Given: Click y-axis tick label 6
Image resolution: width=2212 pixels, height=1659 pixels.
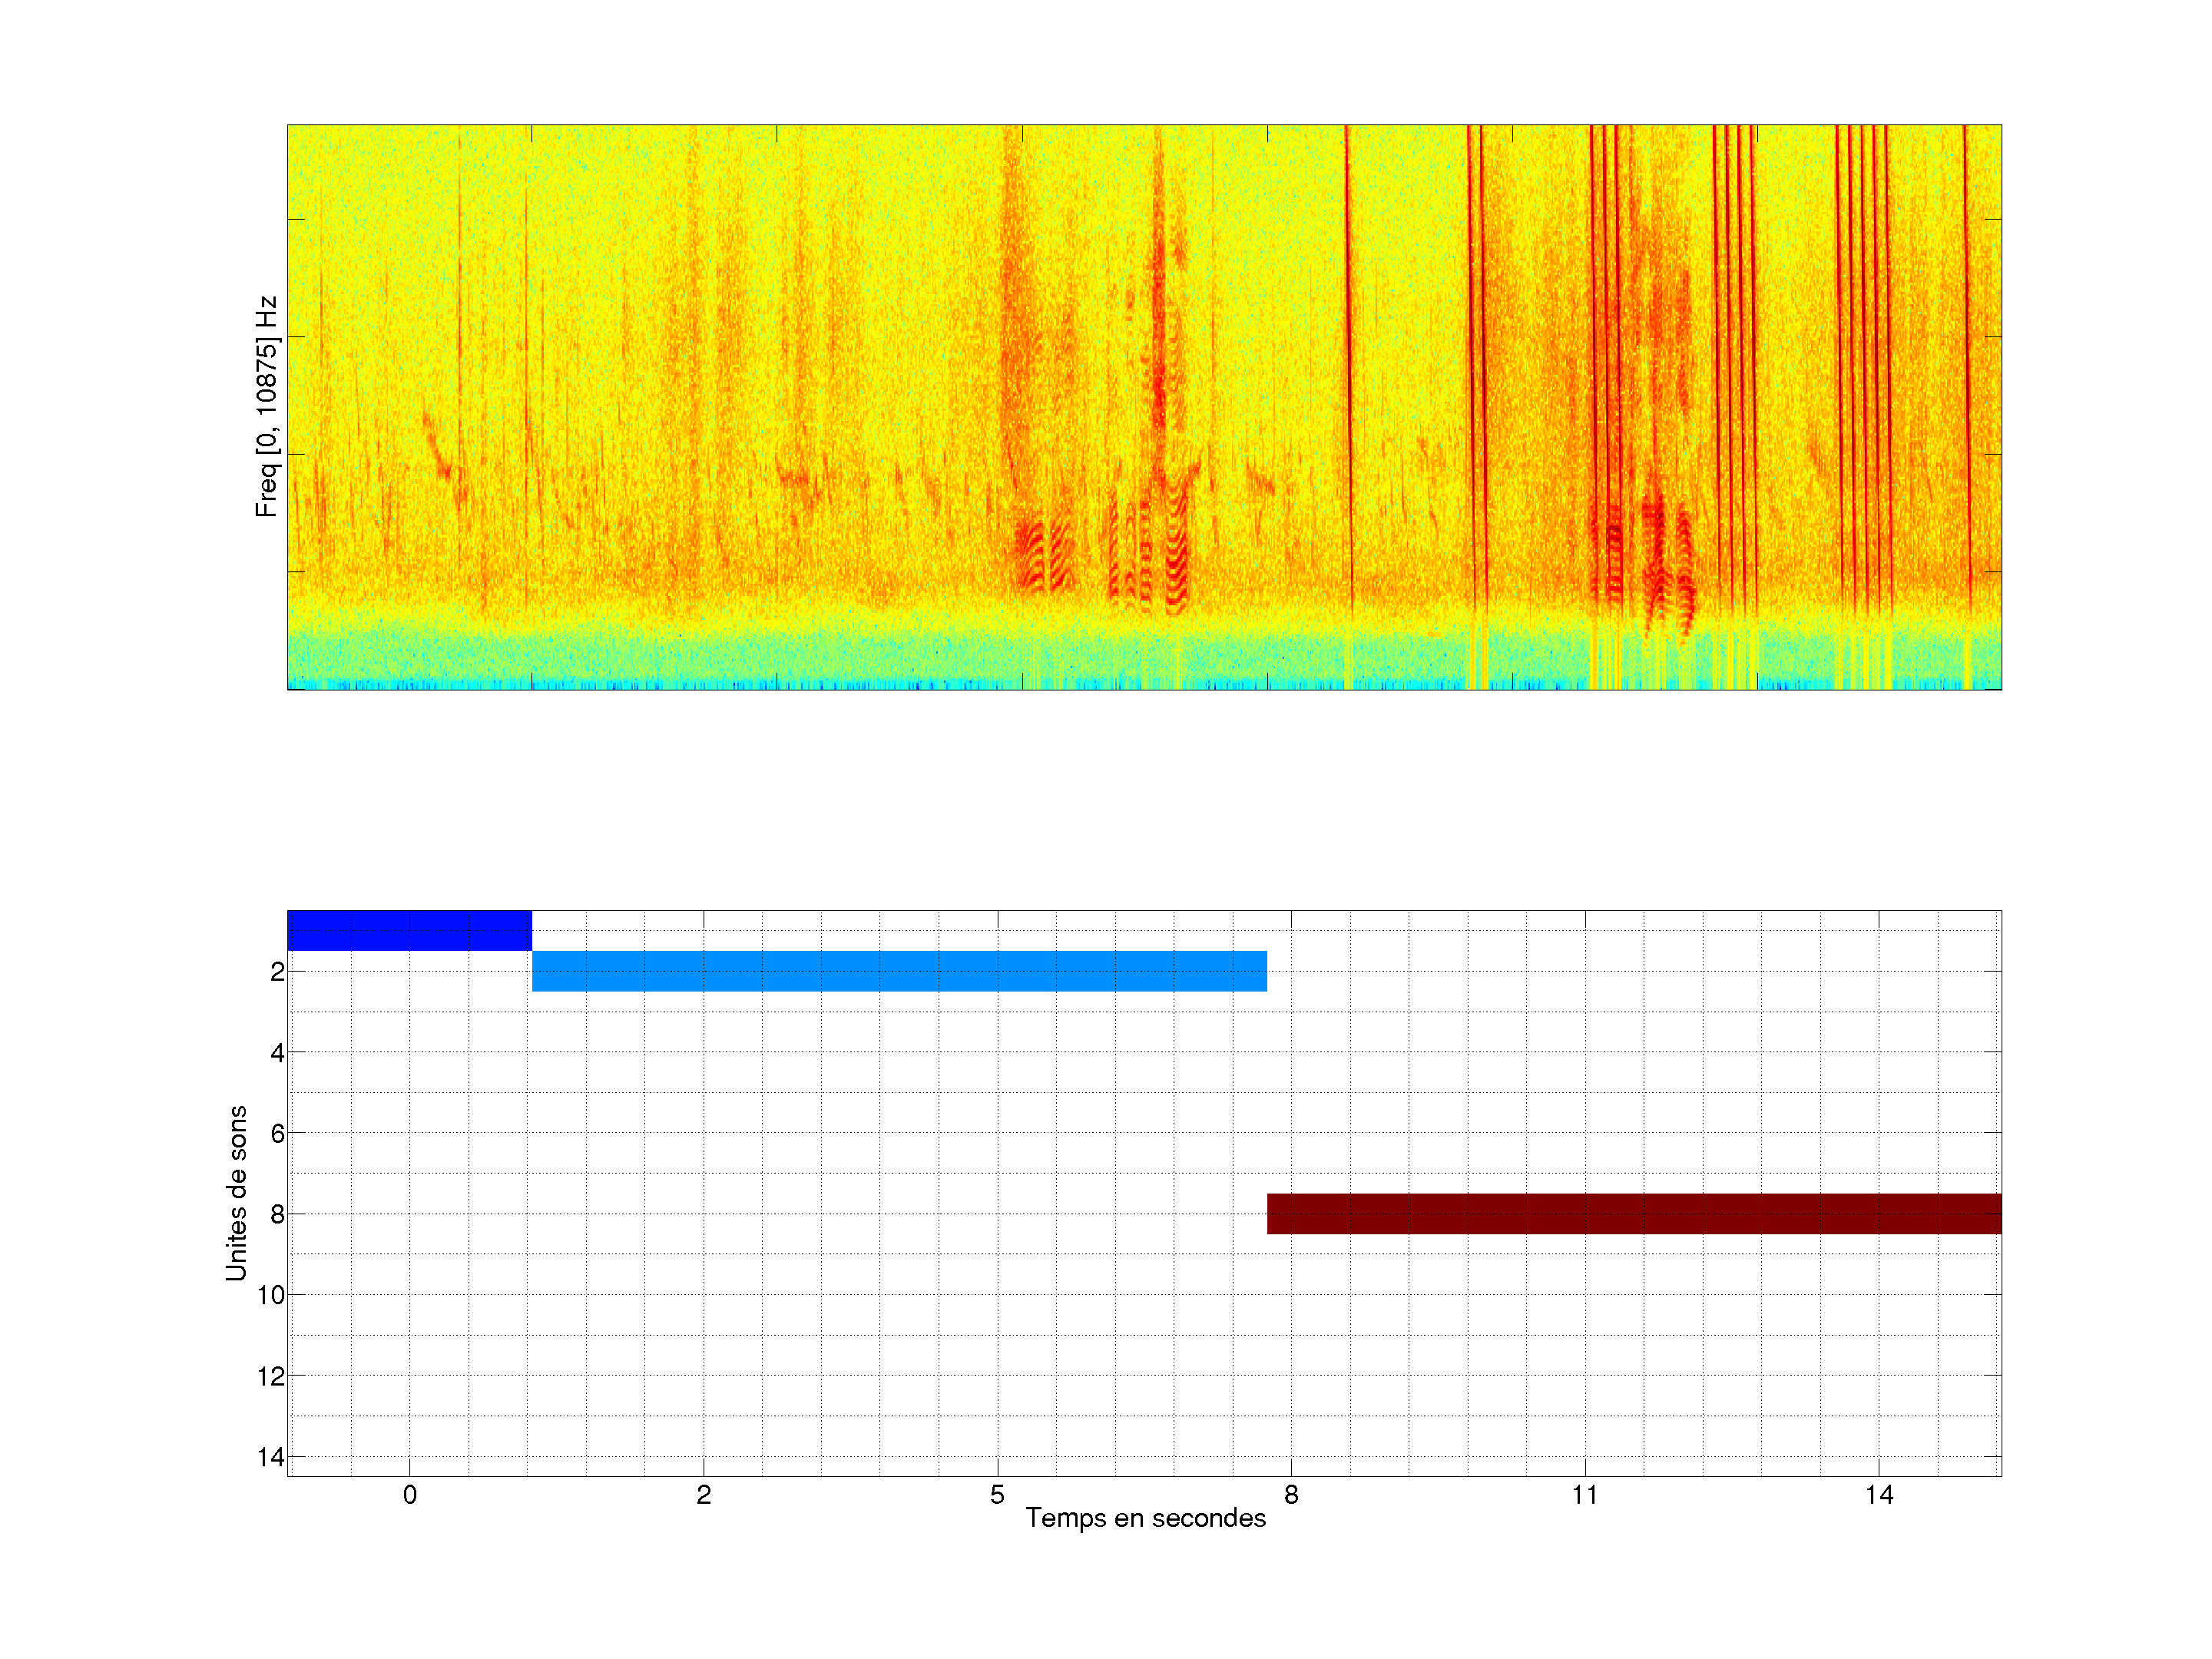Looking at the screenshot, I should point(277,1134).
